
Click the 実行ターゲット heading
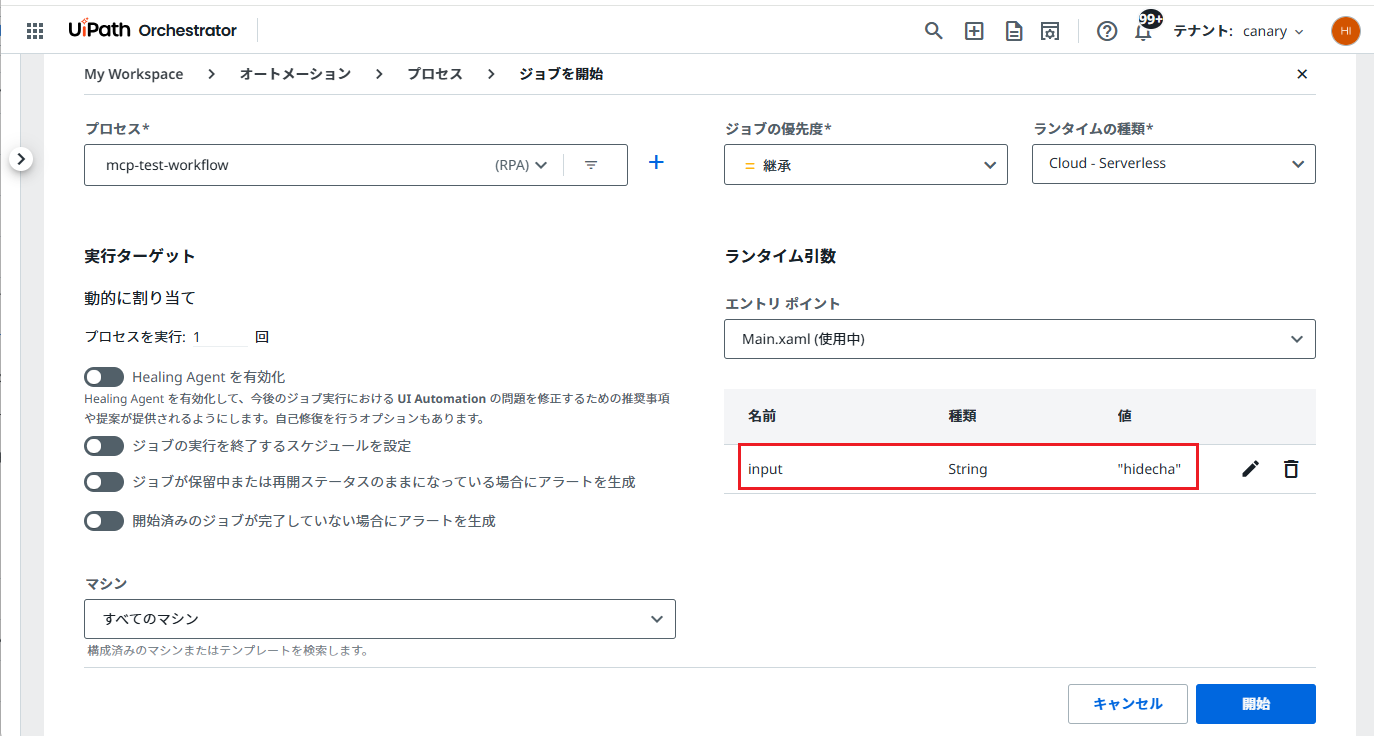[x=140, y=256]
